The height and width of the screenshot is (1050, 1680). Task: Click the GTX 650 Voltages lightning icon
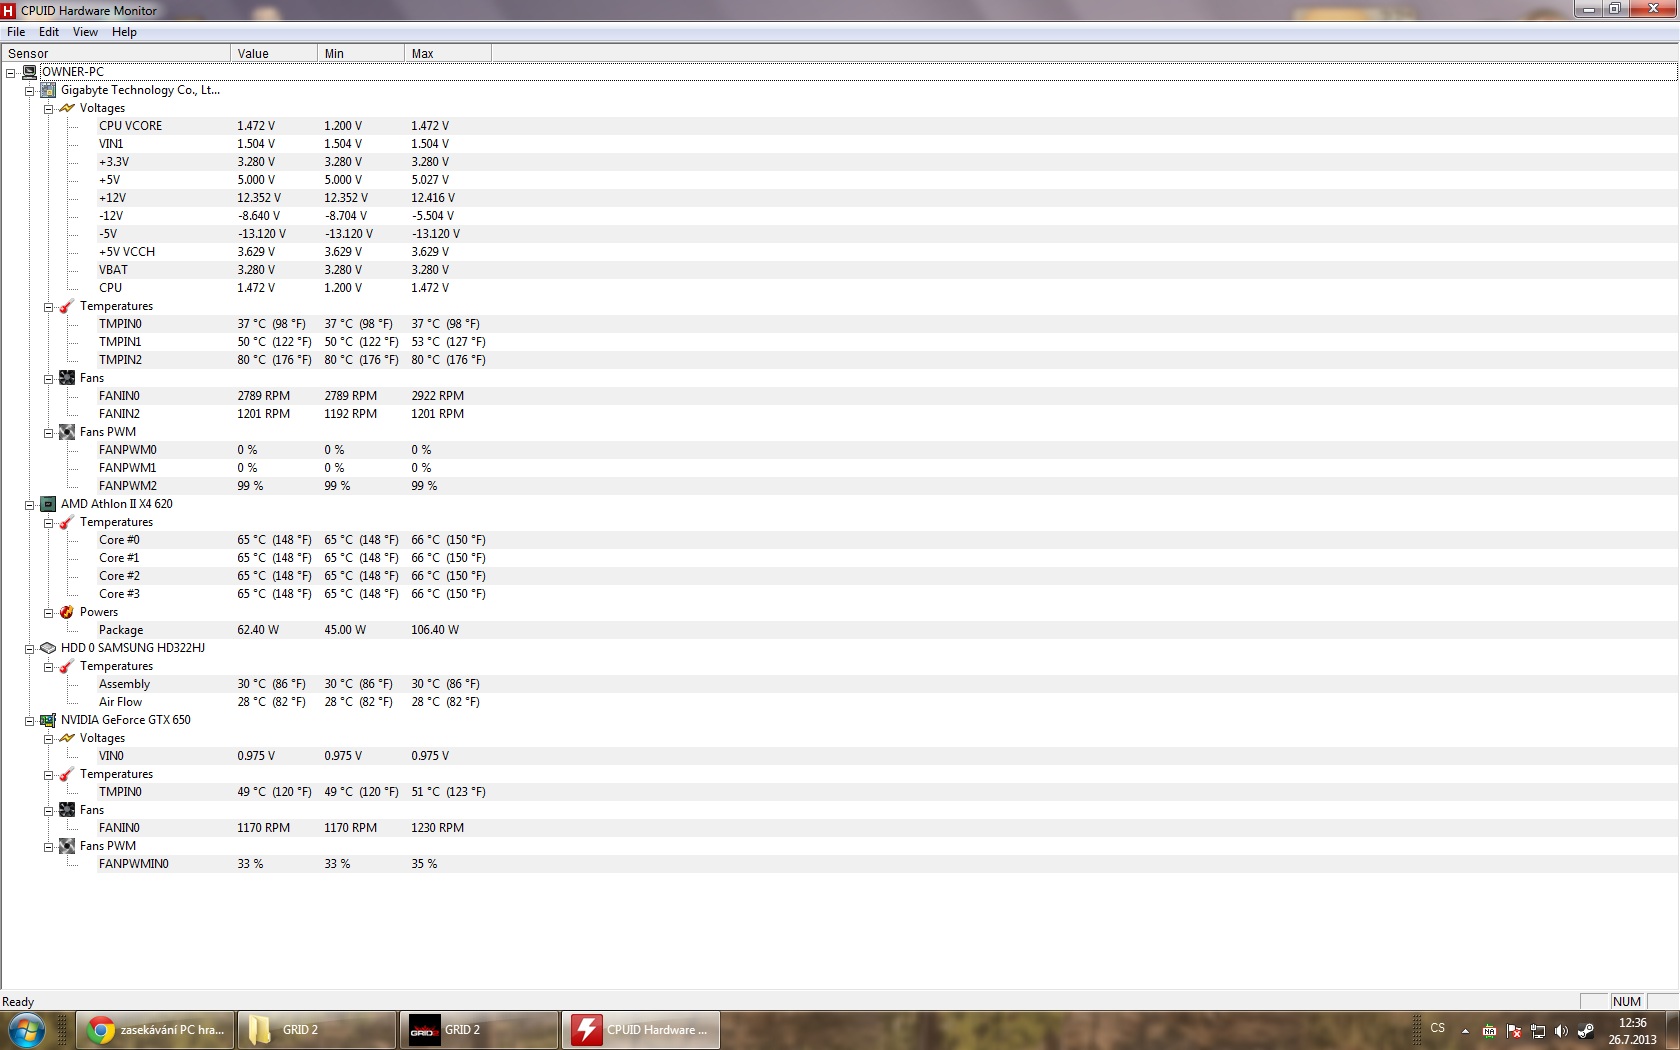(67, 738)
